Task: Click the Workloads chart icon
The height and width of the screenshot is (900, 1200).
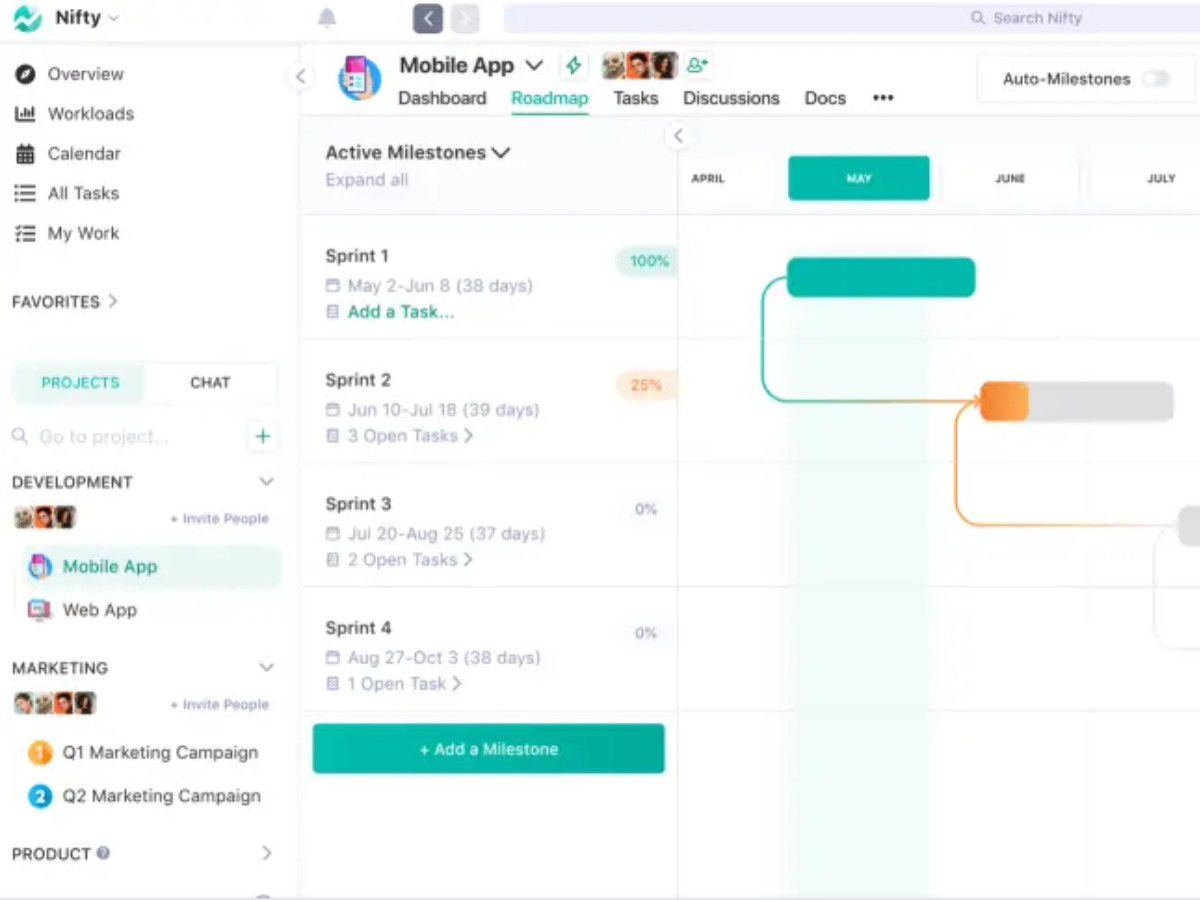Action: pos(25,114)
